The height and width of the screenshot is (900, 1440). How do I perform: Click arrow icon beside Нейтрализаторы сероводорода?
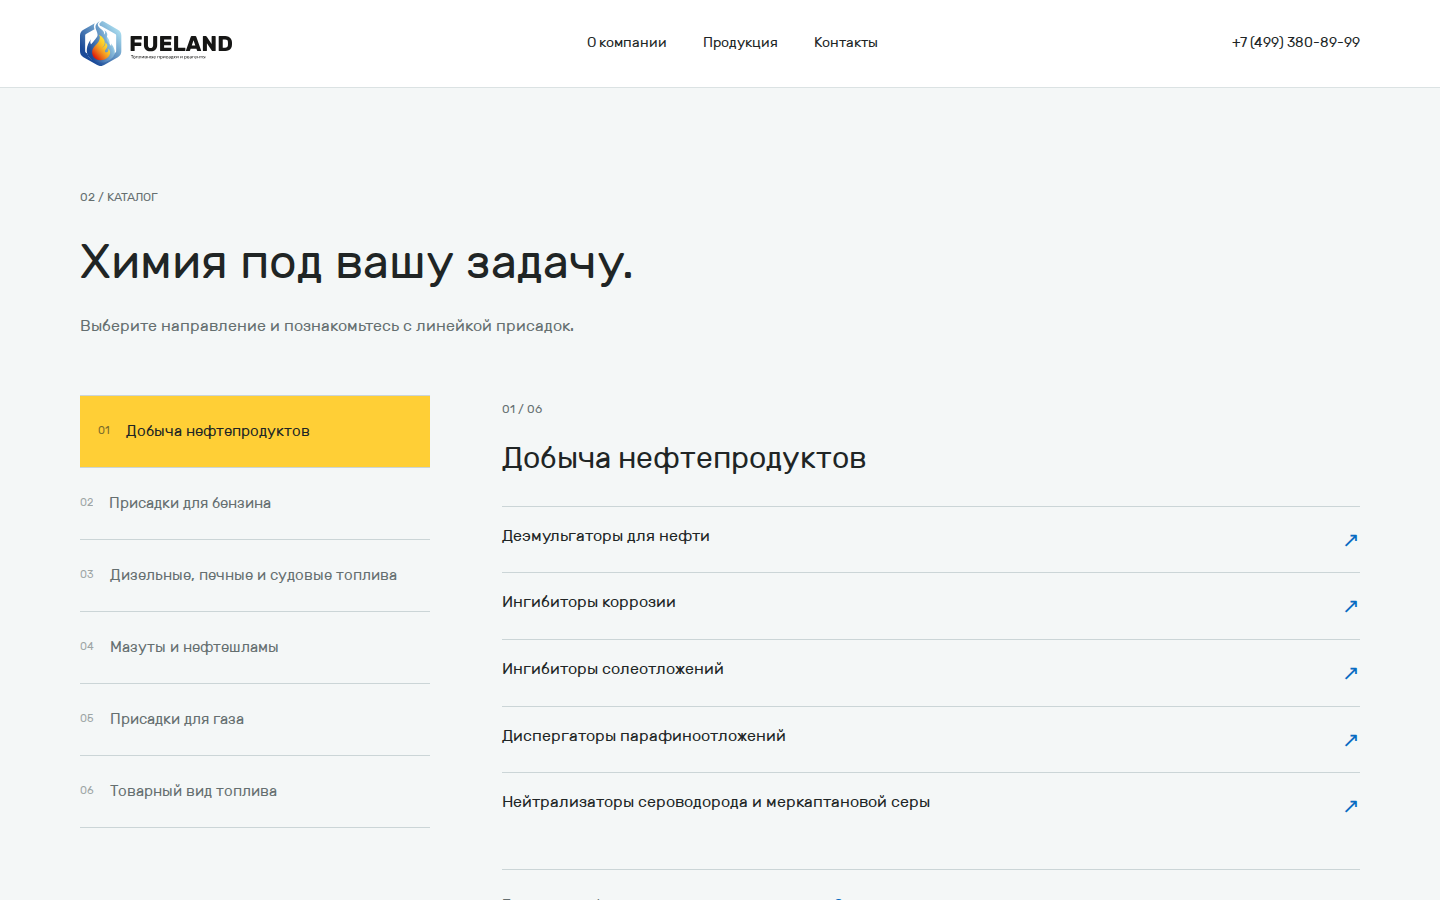[1351, 806]
